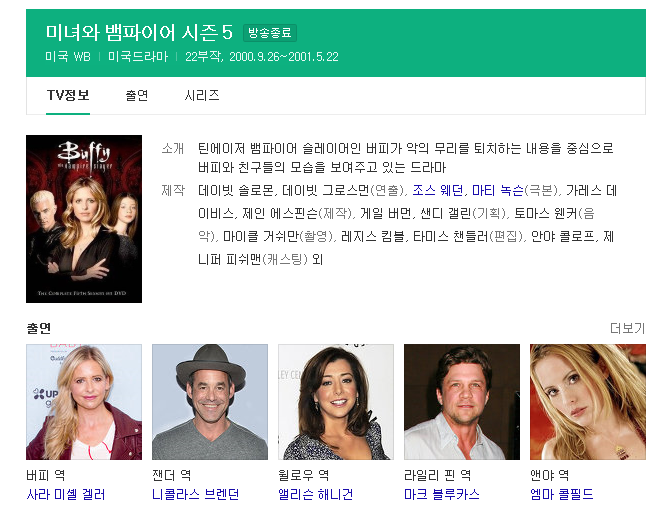Image resolution: width=666 pixels, height=516 pixels.
Task: Click the title 미녀와 뱀파이어 시즌 5
Action: (139, 32)
